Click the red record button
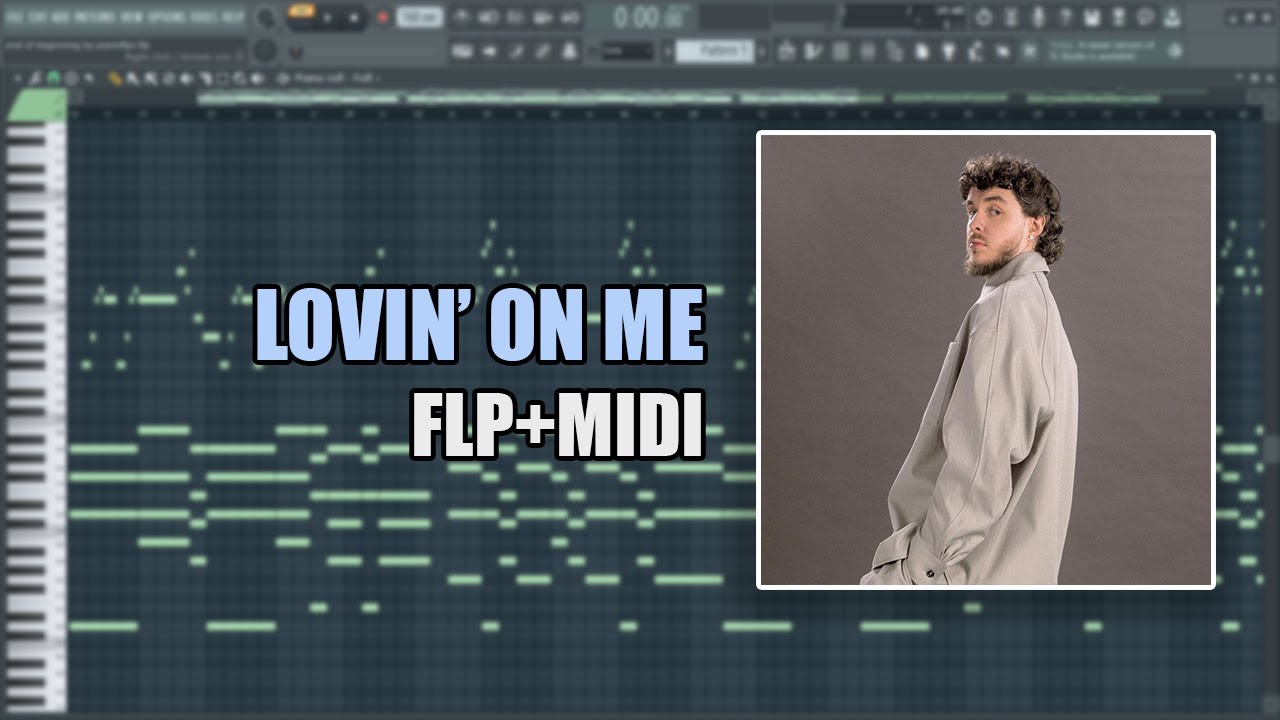Viewport: 1280px width, 720px height. tap(383, 18)
